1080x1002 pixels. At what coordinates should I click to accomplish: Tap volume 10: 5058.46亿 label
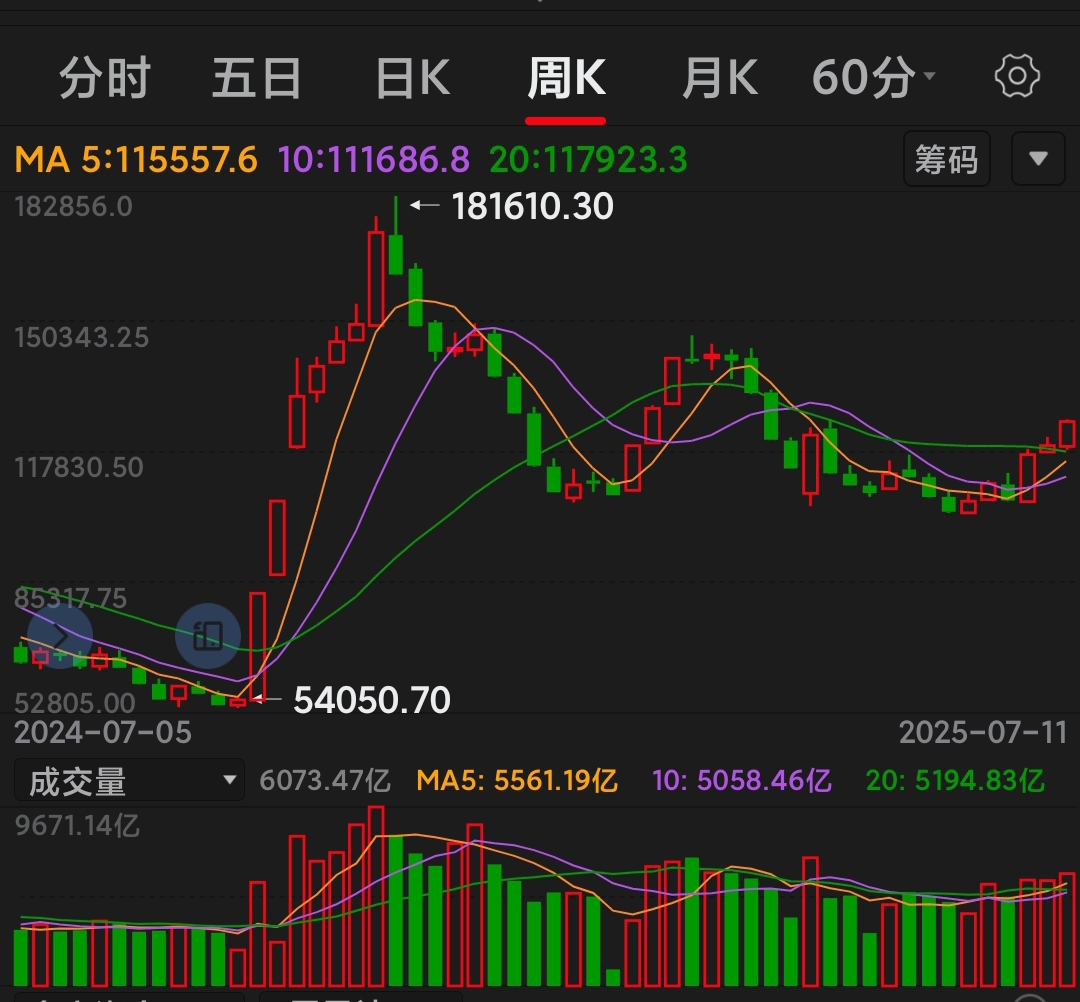(x=742, y=781)
